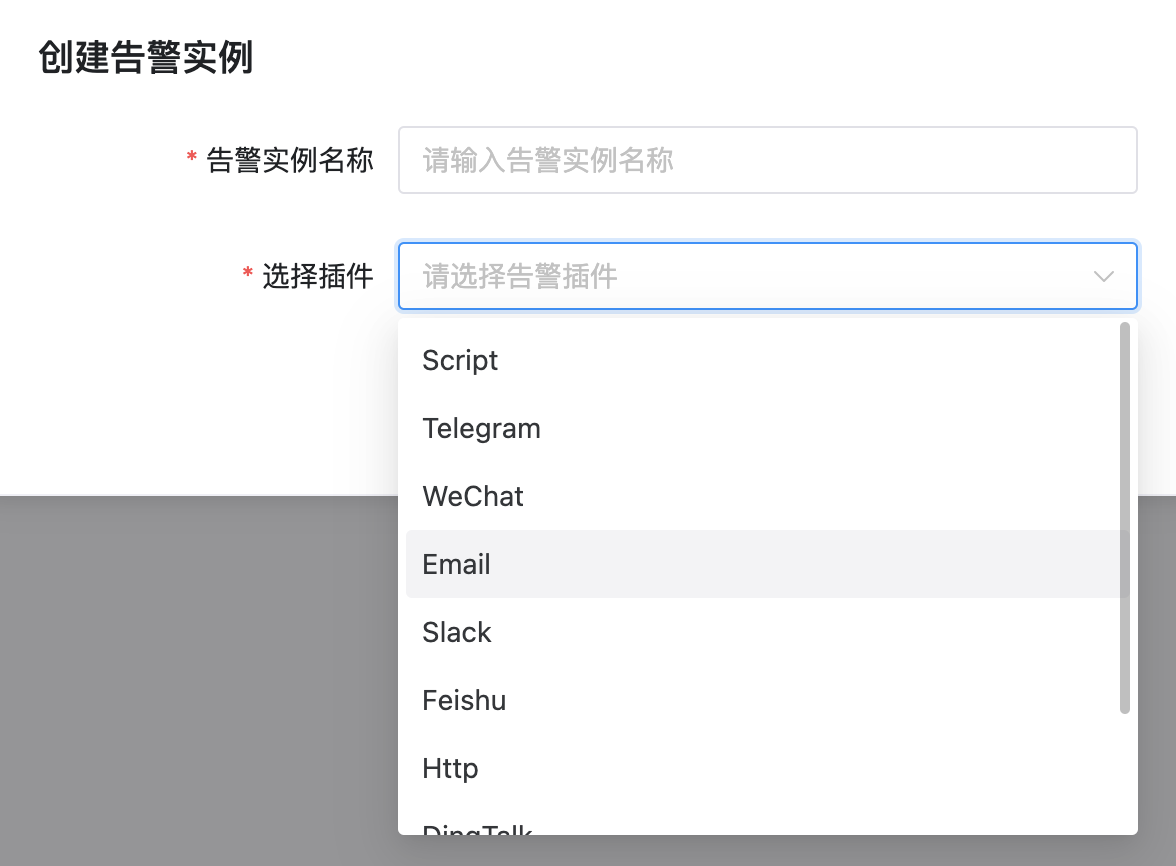This screenshot has height=866, width=1176.
Task: Click the 告警实例名称 input field
Action: coord(767,160)
